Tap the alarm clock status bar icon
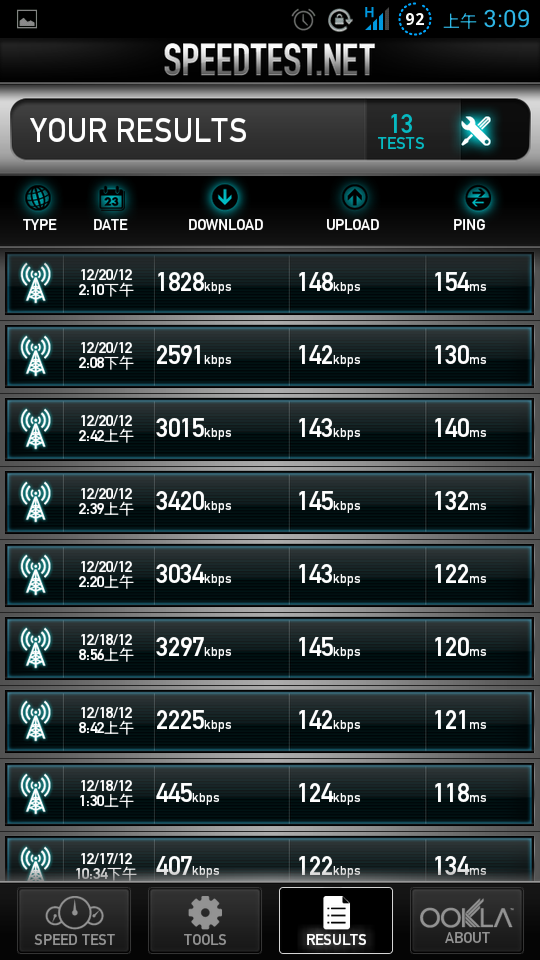 304,20
